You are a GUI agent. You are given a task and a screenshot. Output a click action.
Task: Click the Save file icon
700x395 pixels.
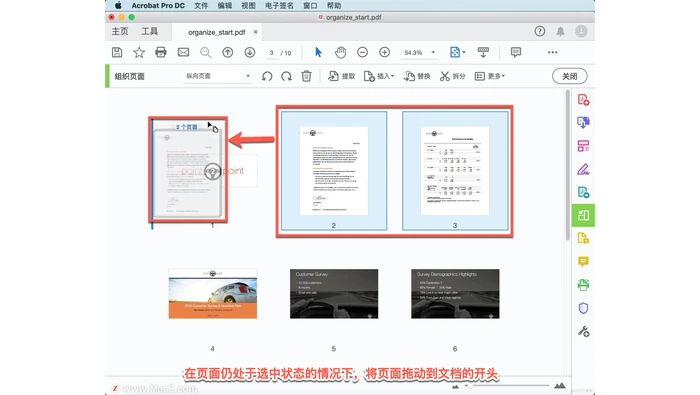117,52
